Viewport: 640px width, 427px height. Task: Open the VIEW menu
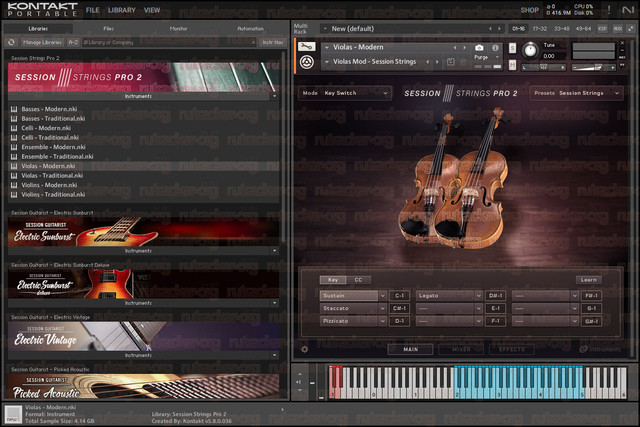click(x=152, y=10)
